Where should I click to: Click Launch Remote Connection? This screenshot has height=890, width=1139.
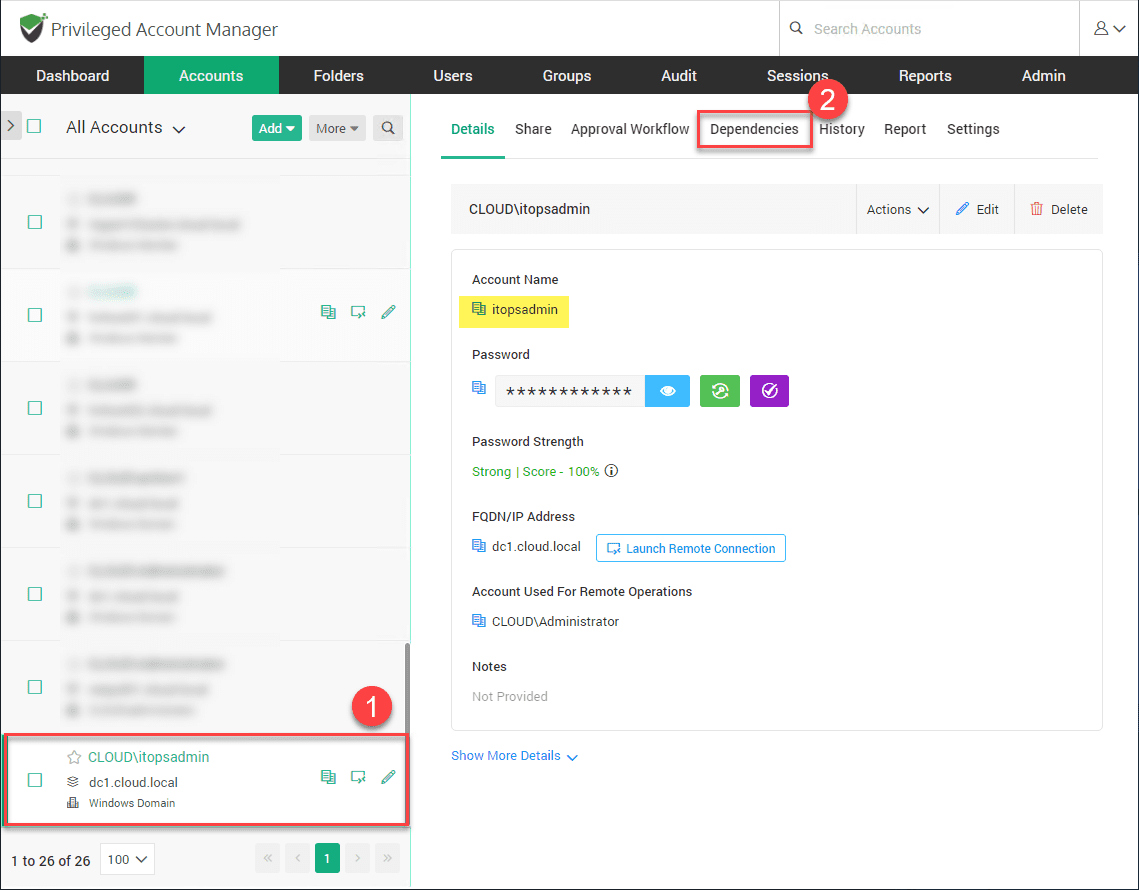[x=690, y=547]
